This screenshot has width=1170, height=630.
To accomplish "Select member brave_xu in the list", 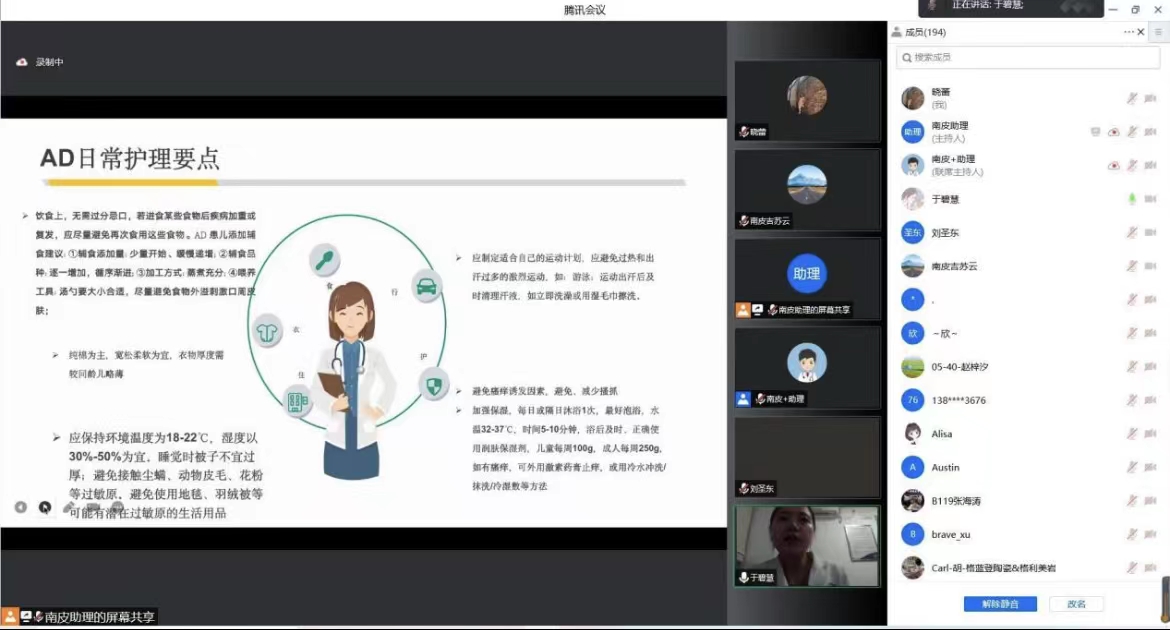I will point(951,535).
